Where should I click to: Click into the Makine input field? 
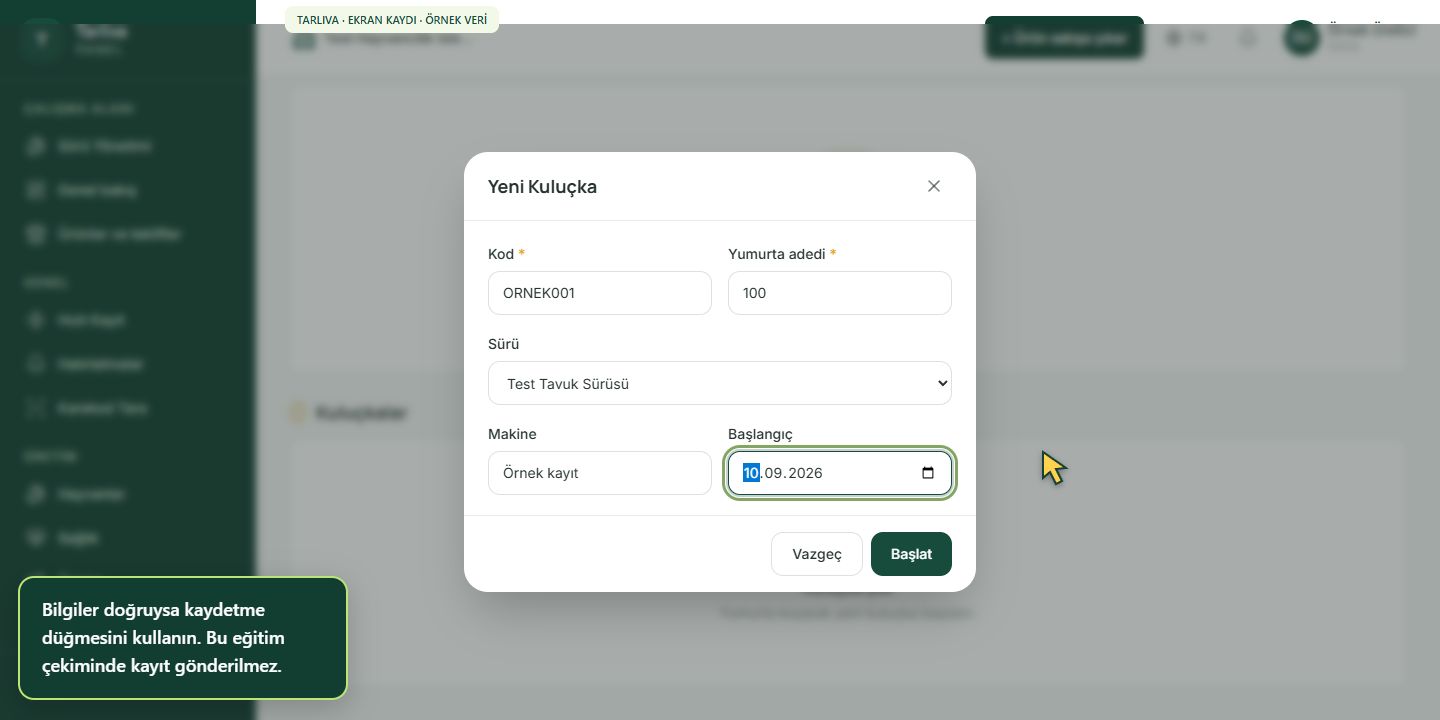[x=600, y=473]
